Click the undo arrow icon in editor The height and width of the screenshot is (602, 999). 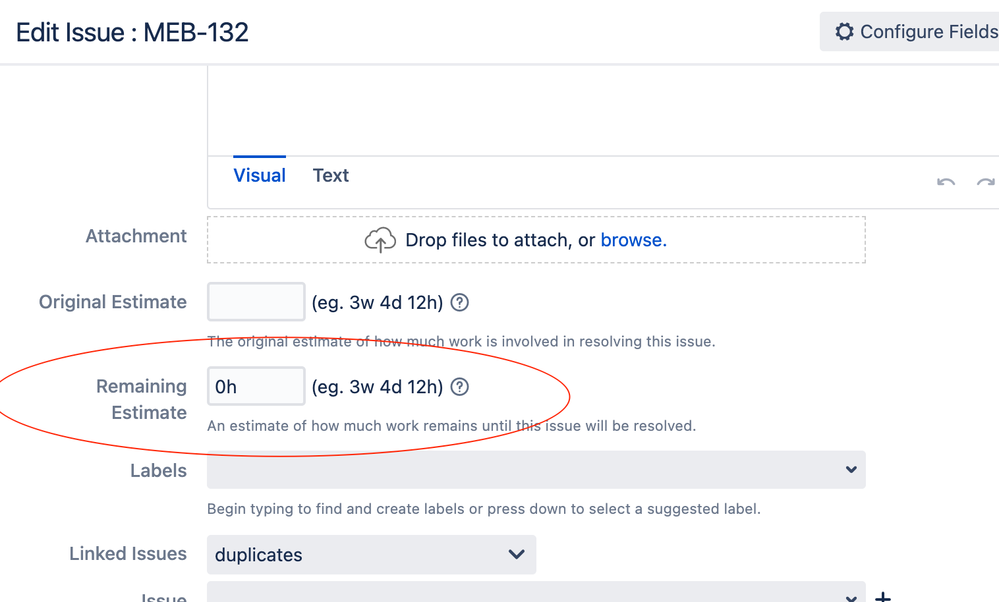945,183
